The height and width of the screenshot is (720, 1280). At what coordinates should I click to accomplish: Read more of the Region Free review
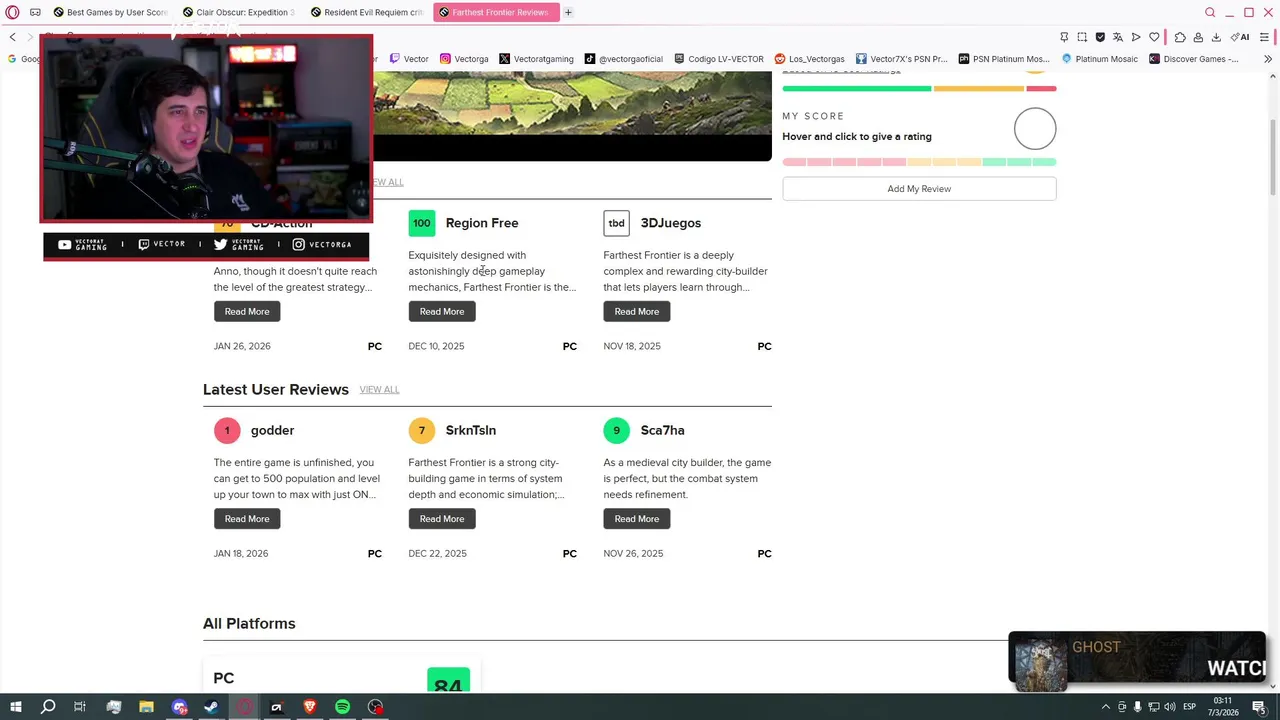tap(442, 311)
